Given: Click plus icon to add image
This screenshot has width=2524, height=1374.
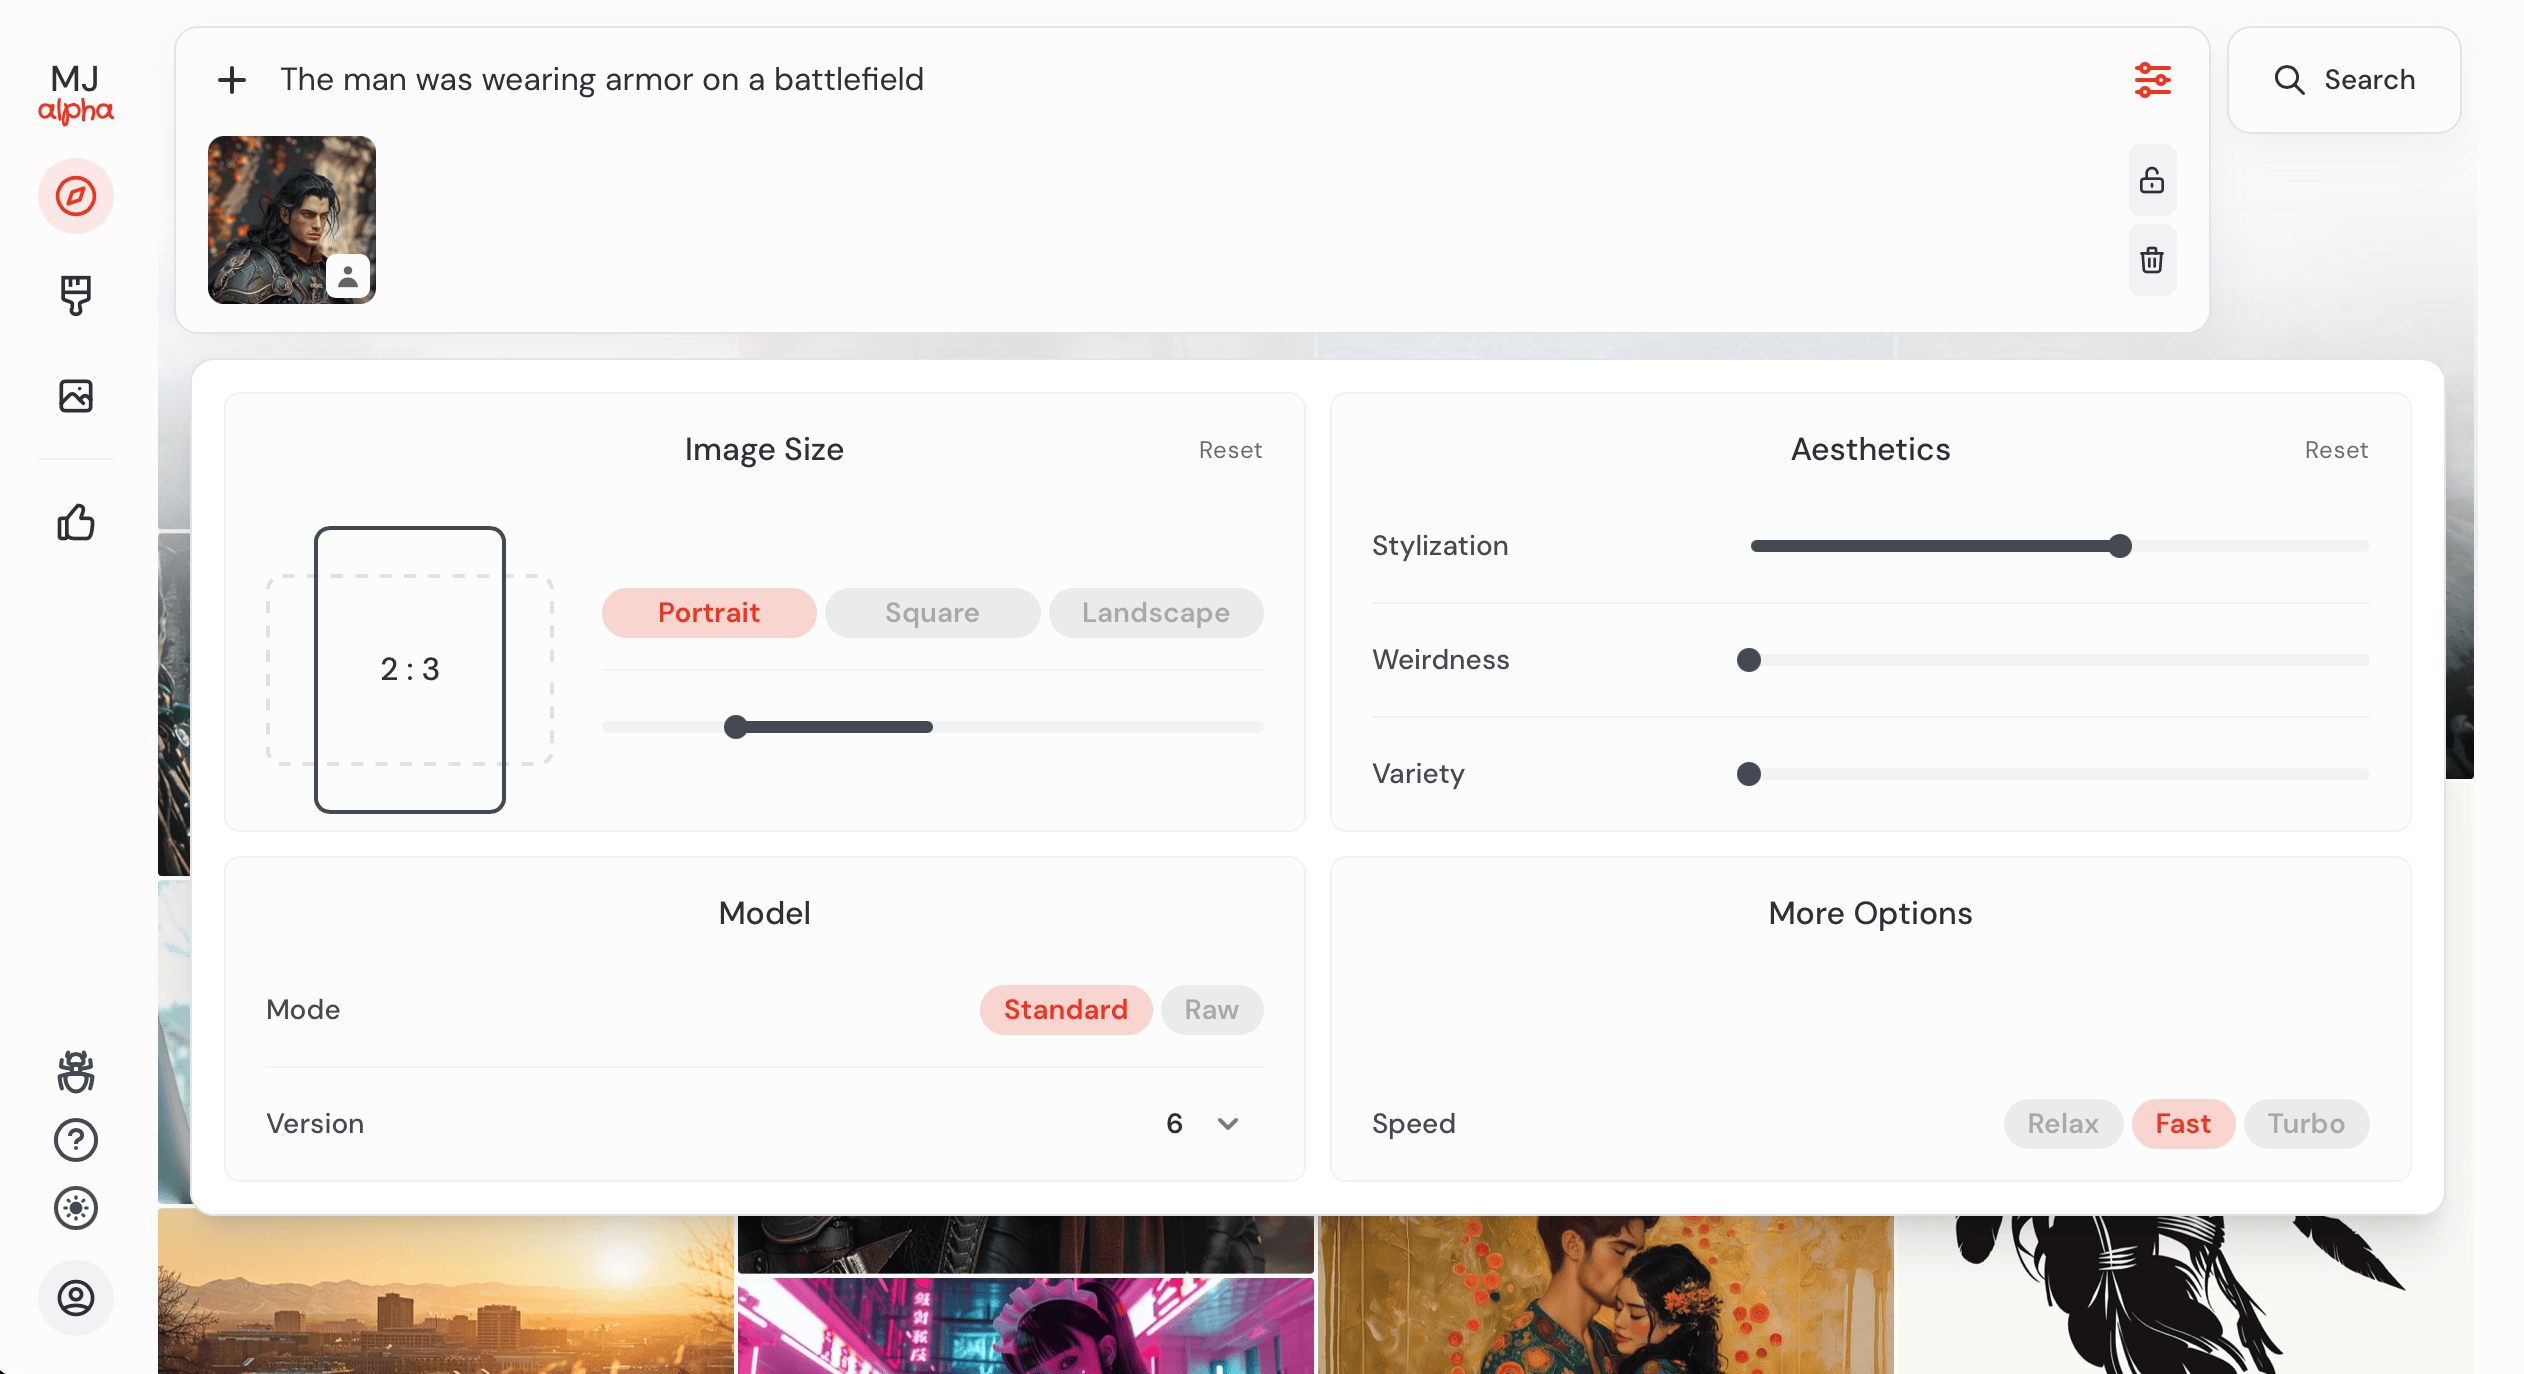Looking at the screenshot, I should click(x=232, y=80).
